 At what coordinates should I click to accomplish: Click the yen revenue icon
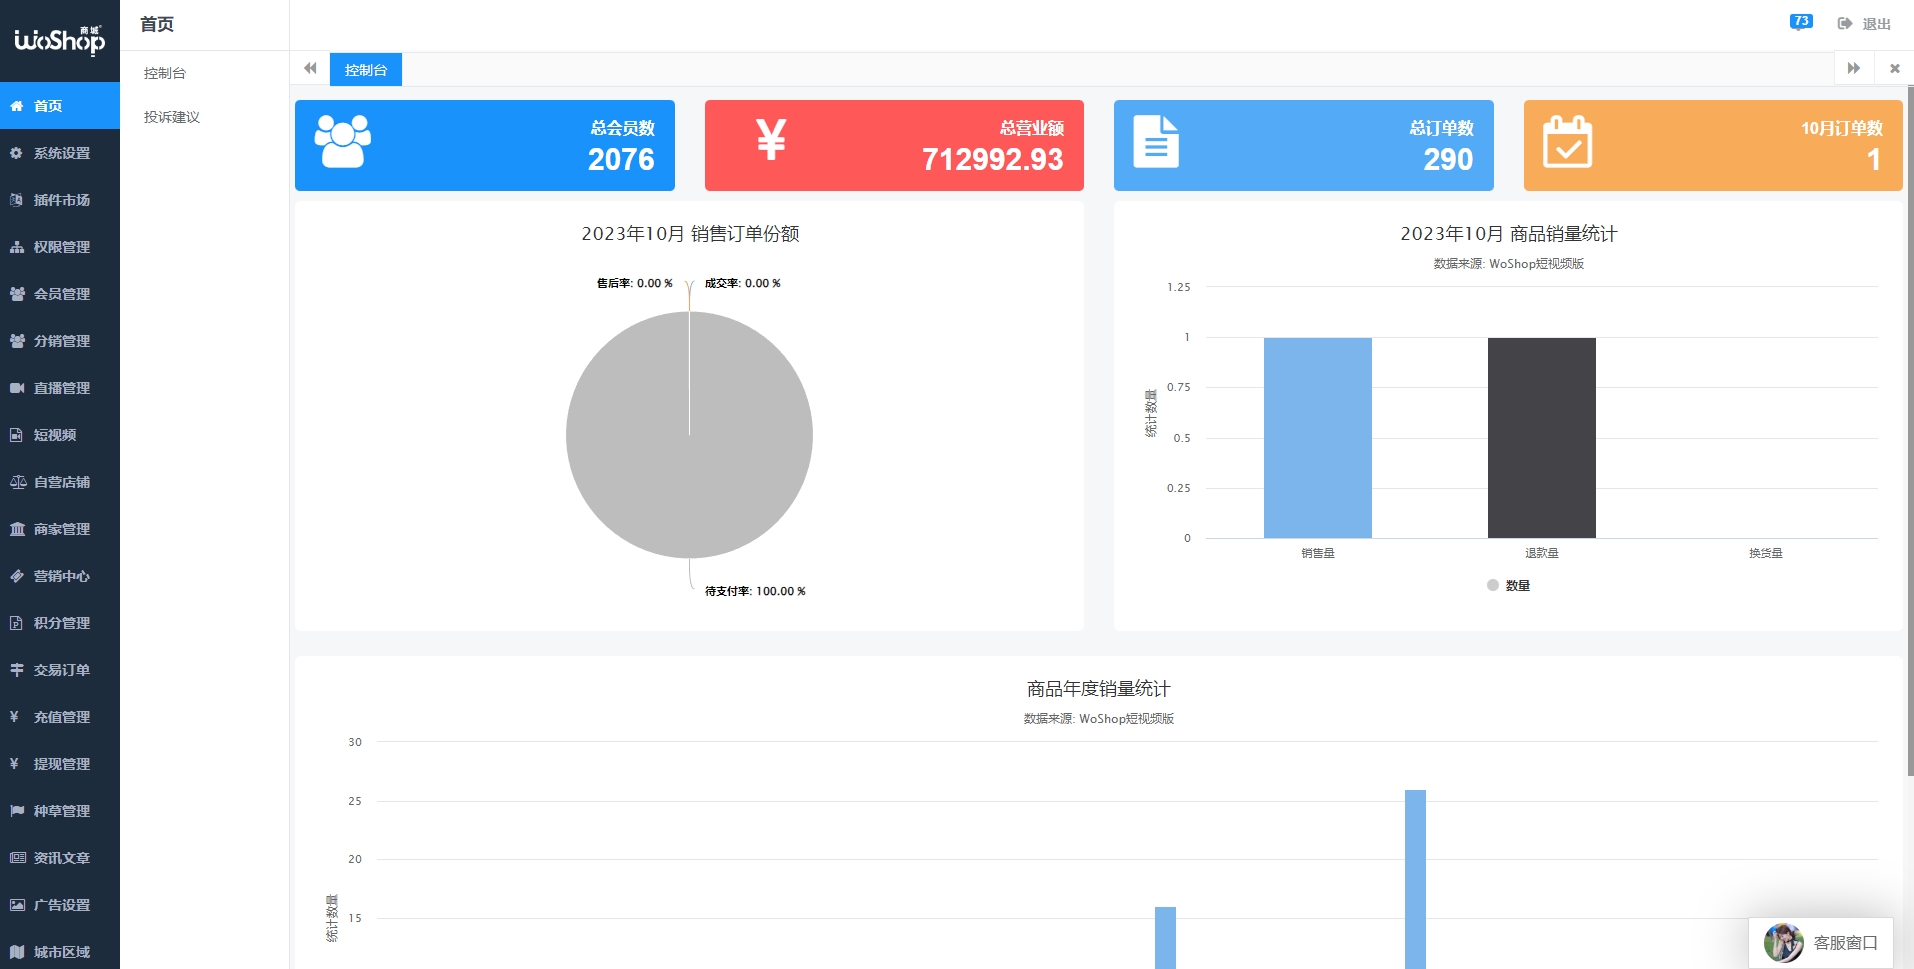(770, 140)
